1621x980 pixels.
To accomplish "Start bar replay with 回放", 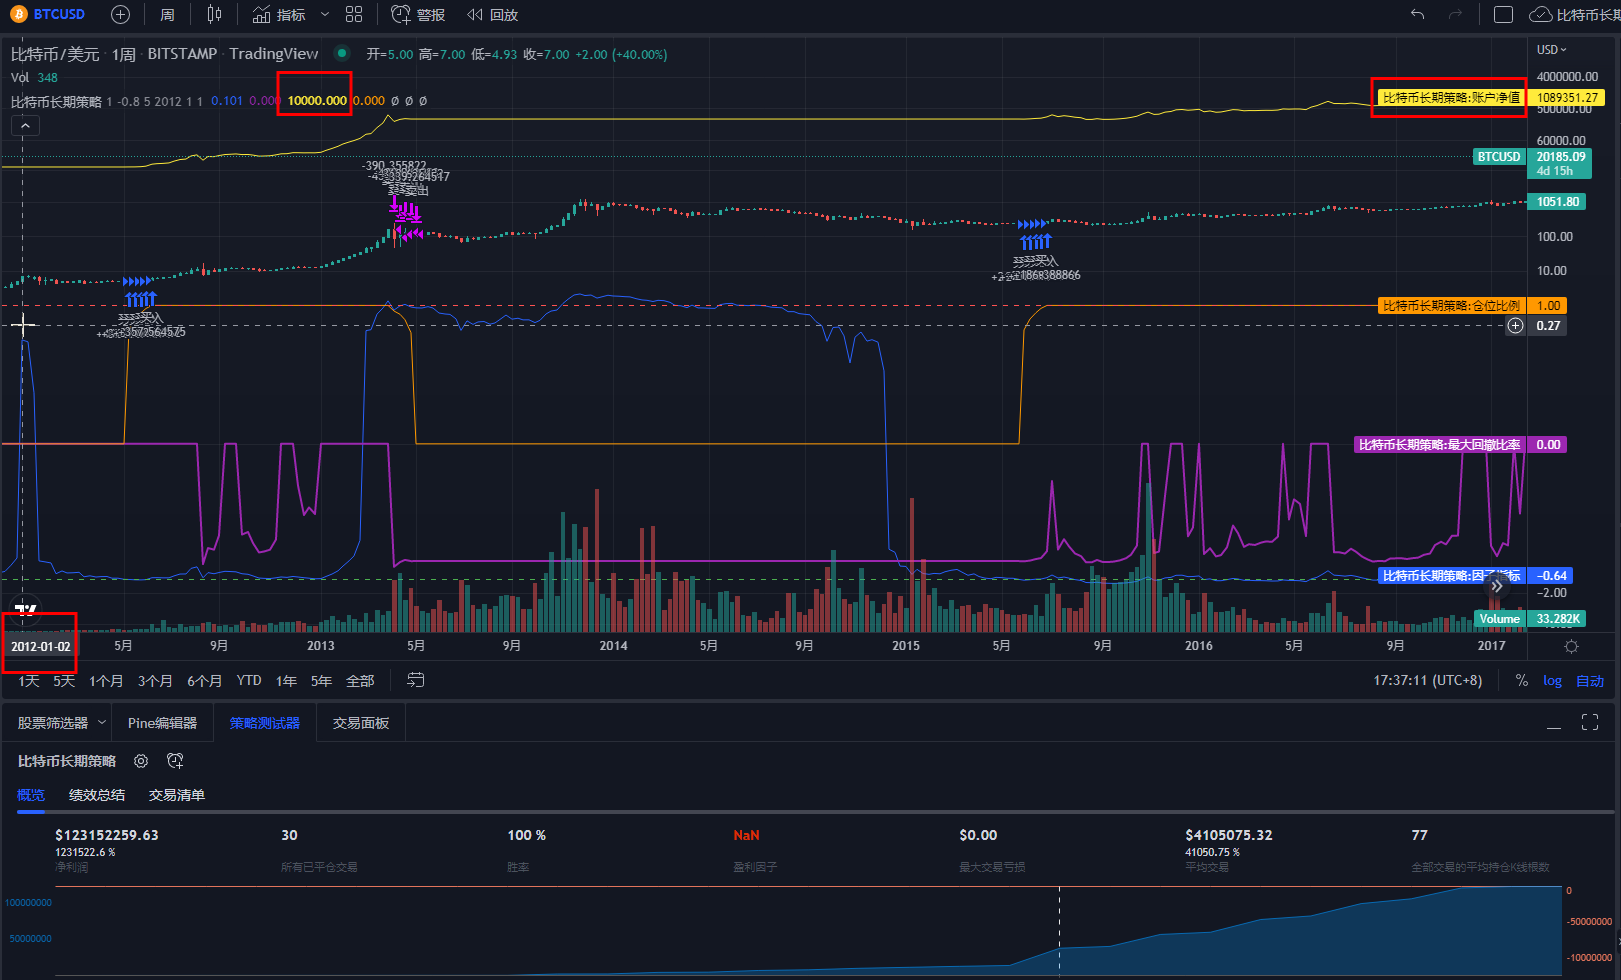I will 493,15.
